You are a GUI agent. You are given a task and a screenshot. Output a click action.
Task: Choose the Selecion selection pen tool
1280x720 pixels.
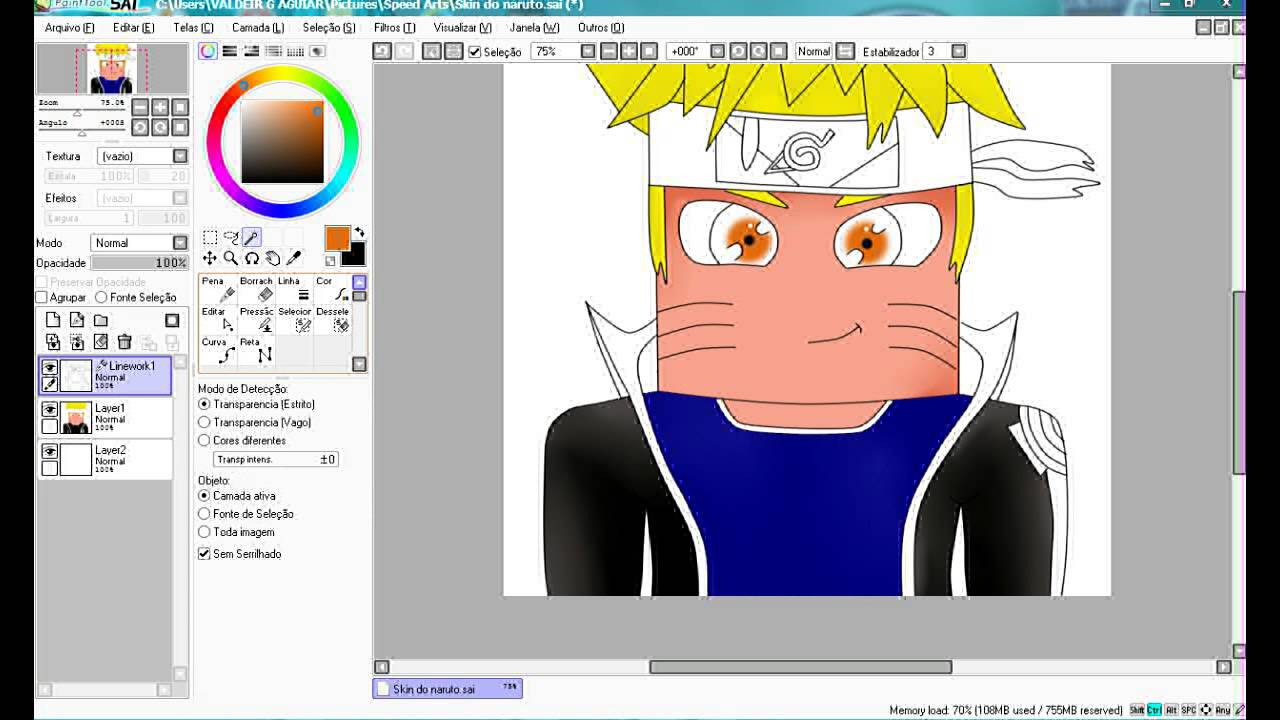[x=294, y=320]
